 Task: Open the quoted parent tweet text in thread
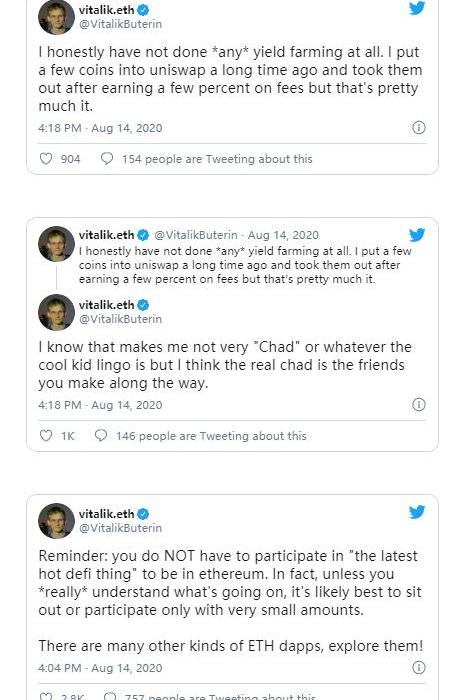(x=245, y=265)
